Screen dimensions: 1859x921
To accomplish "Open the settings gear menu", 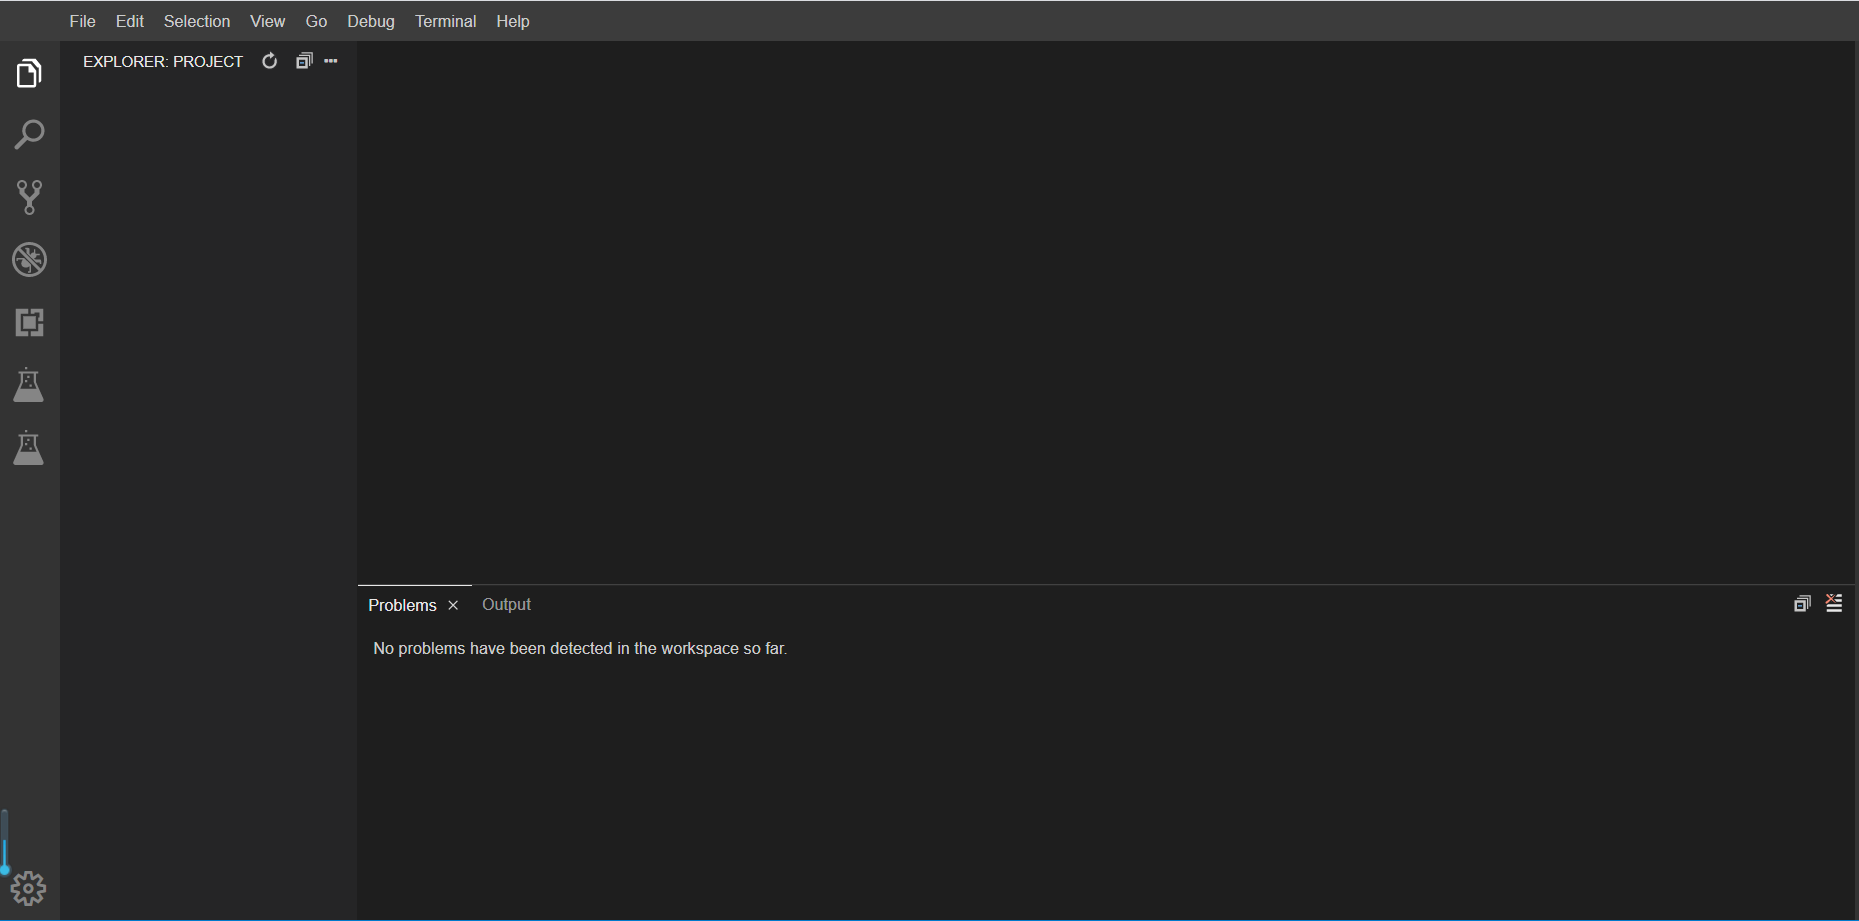I will [28, 888].
